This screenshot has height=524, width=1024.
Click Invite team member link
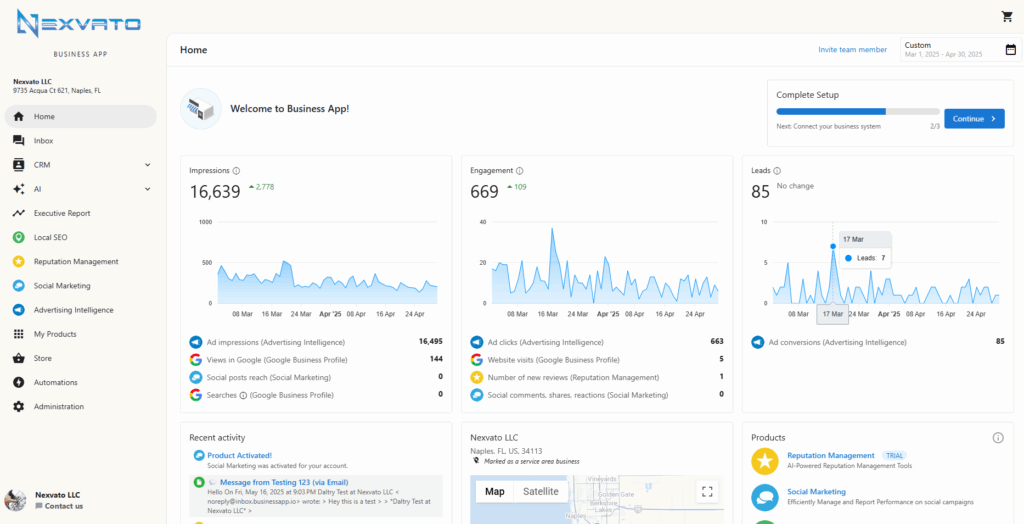[852, 50]
